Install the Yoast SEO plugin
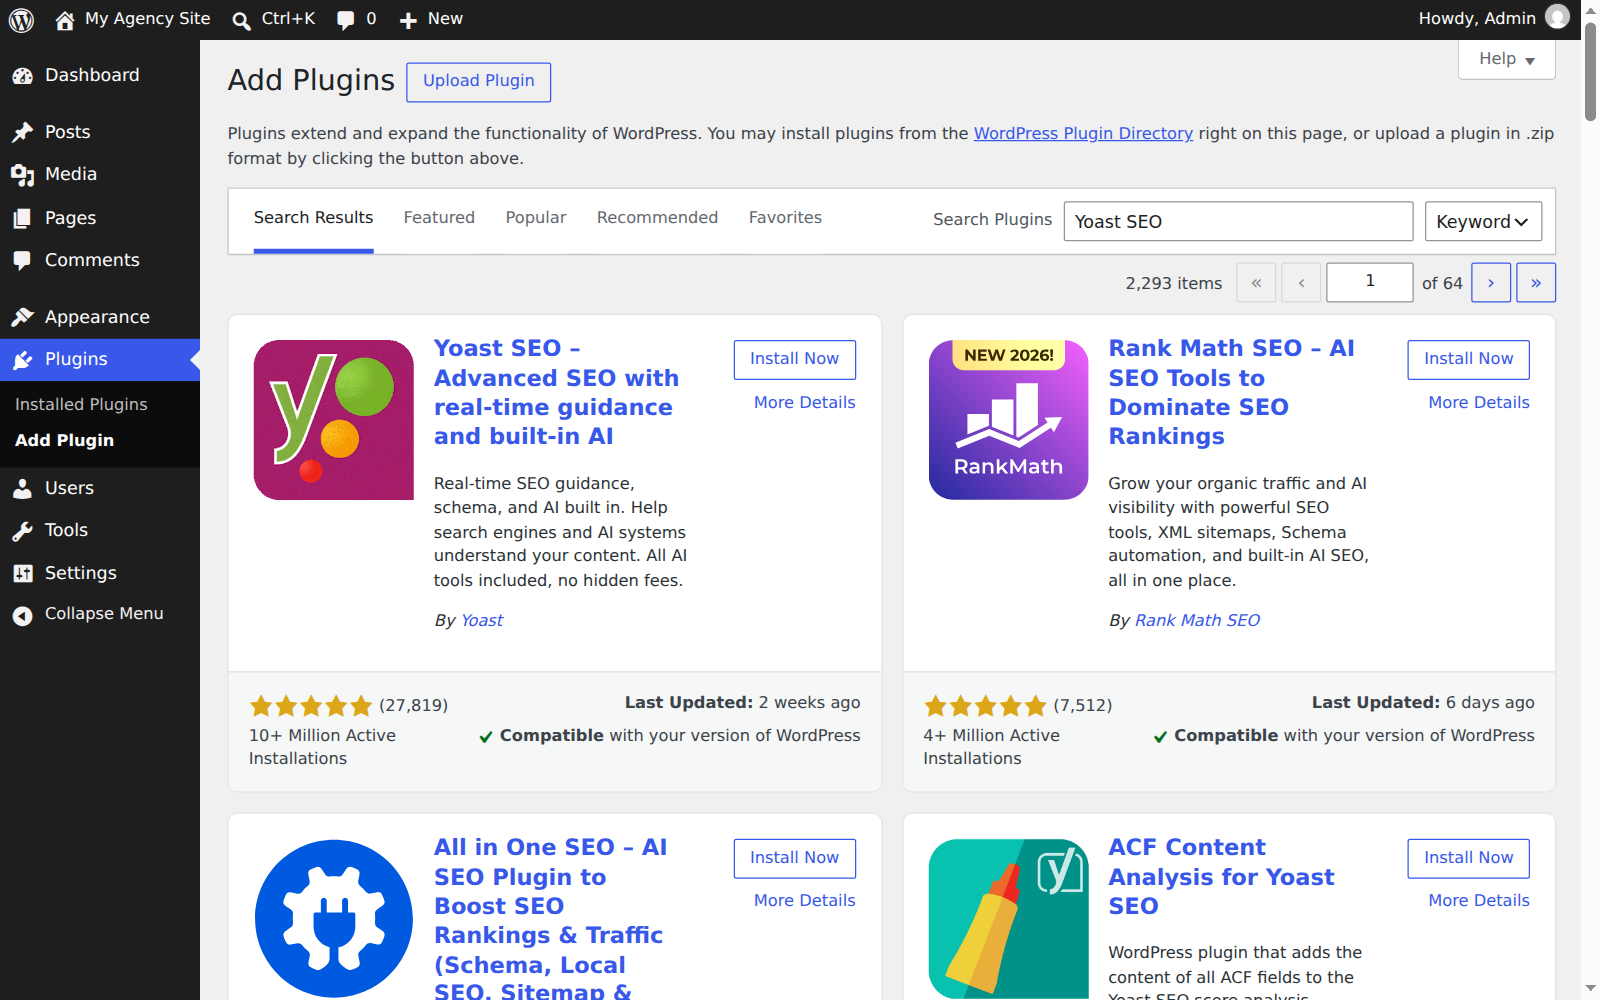Screen dimensions: 1600x1000 [794, 360]
